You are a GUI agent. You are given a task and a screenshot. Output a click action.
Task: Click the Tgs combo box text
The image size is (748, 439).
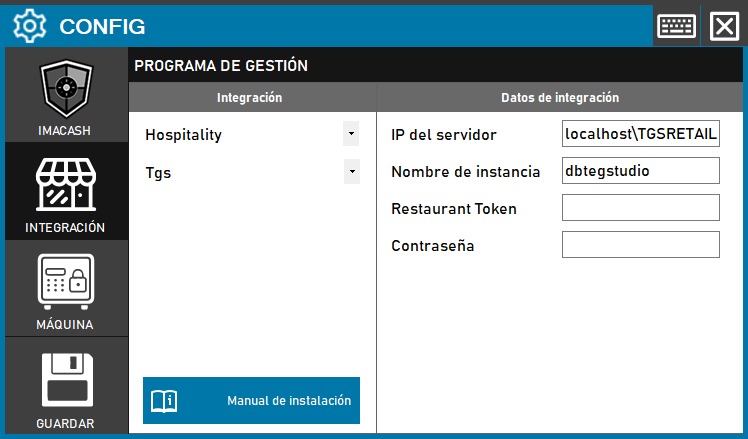tap(240, 173)
